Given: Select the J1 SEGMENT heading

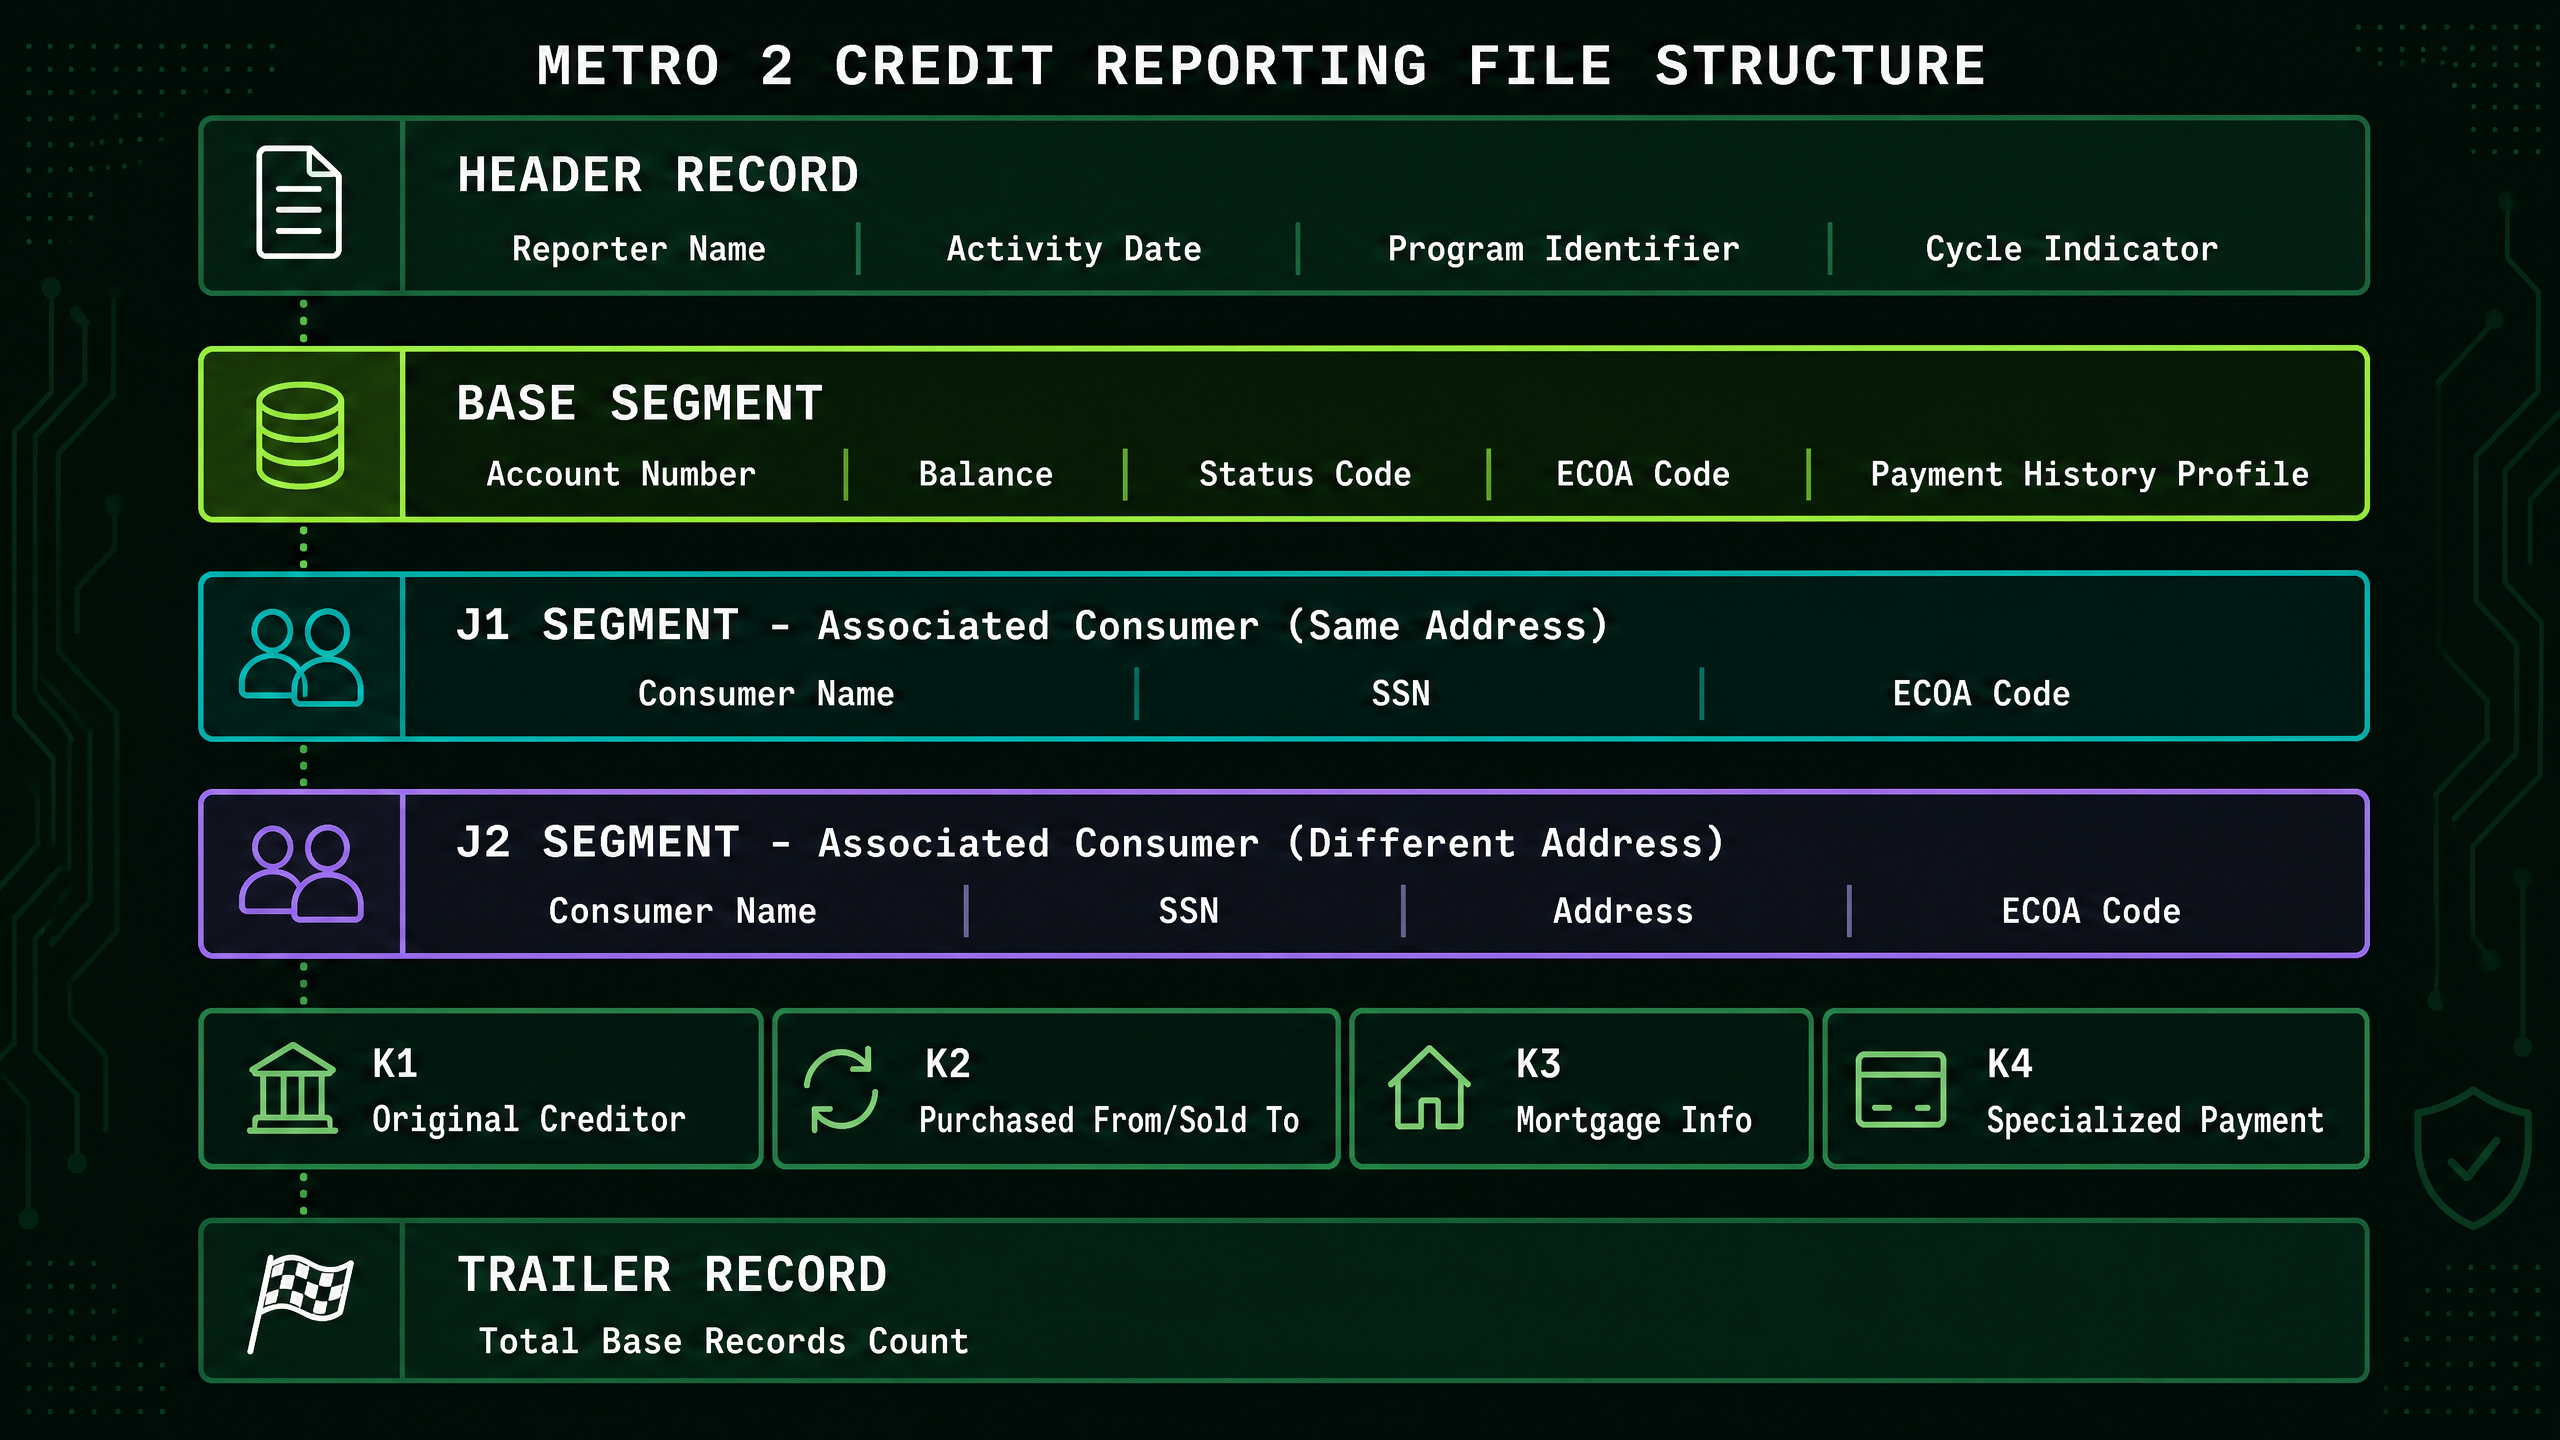Looking at the screenshot, I should [598, 625].
